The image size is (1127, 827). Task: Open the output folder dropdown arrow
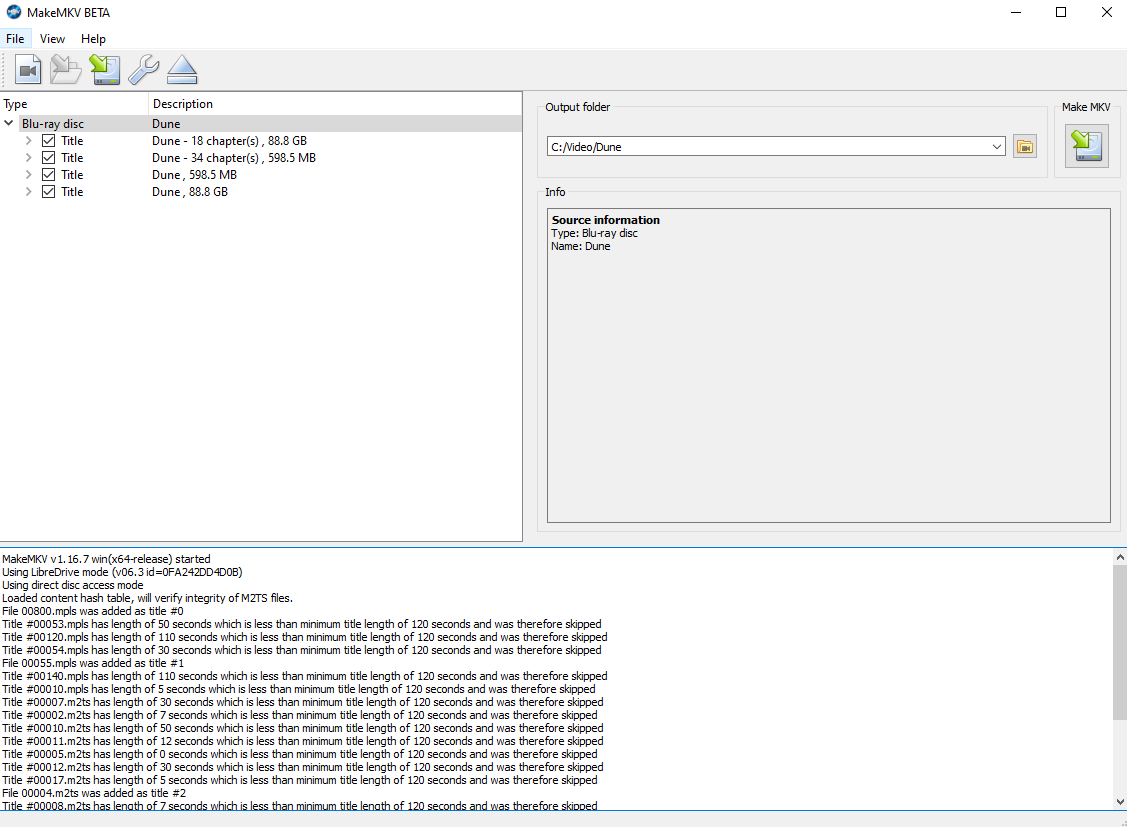tap(996, 147)
